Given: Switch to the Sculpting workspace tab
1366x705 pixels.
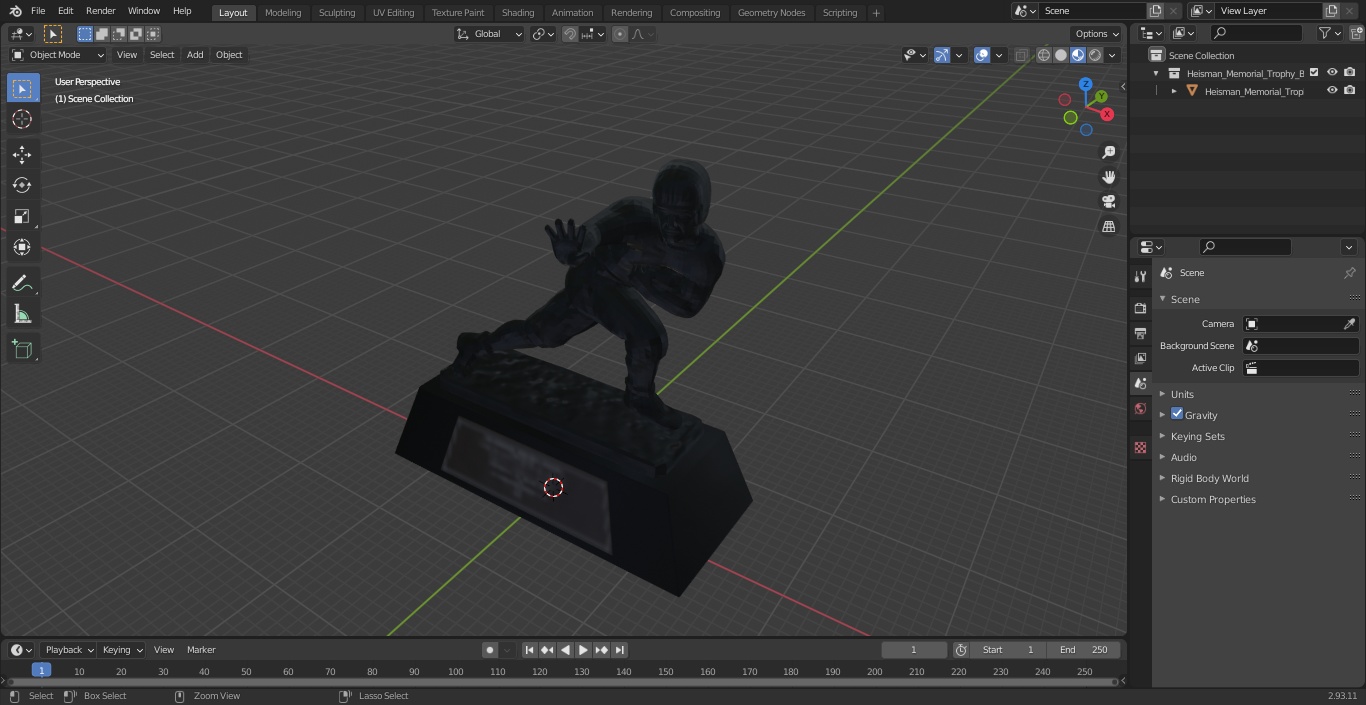Looking at the screenshot, I should [x=337, y=12].
